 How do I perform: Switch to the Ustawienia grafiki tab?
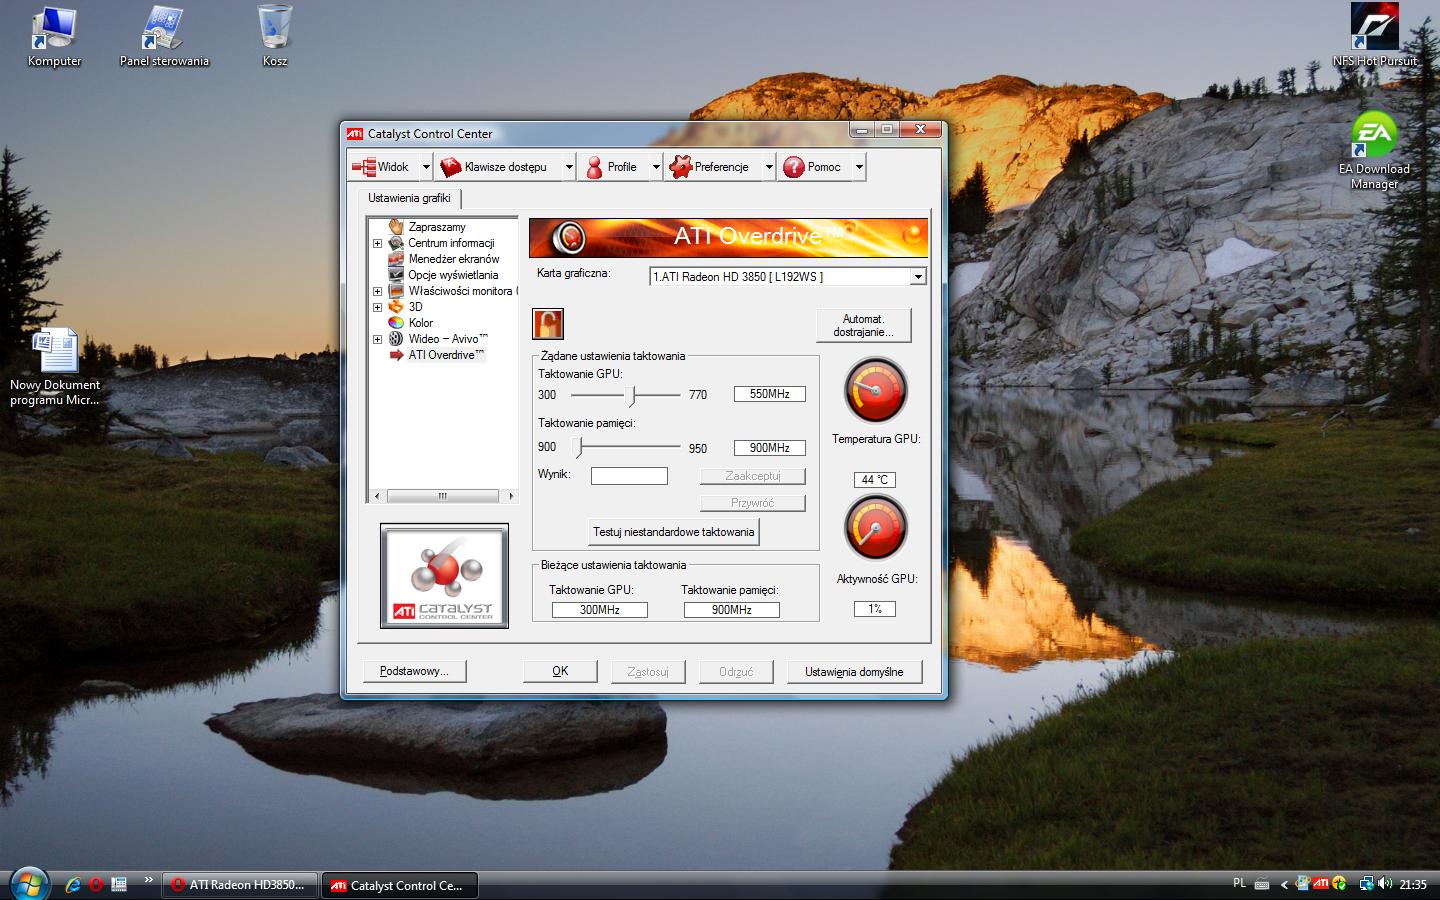coord(409,198)
